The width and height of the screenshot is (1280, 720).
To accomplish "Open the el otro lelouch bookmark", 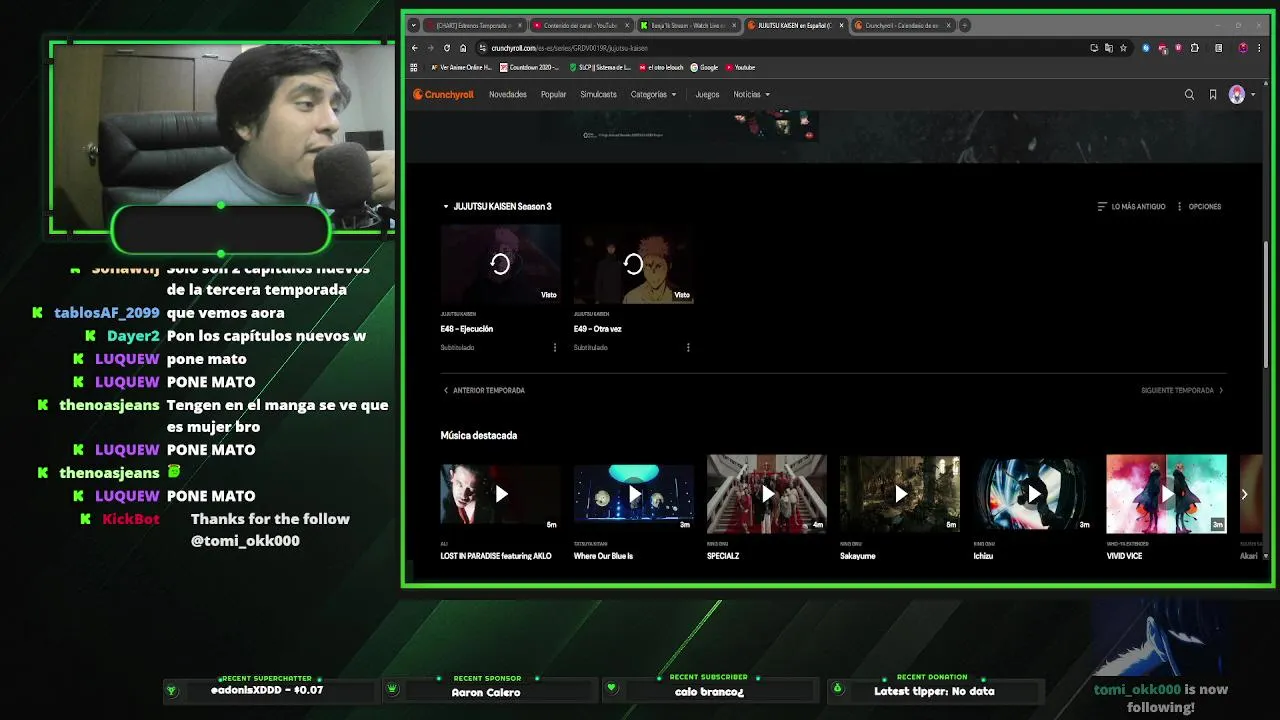I will click(x=660, y=67).
